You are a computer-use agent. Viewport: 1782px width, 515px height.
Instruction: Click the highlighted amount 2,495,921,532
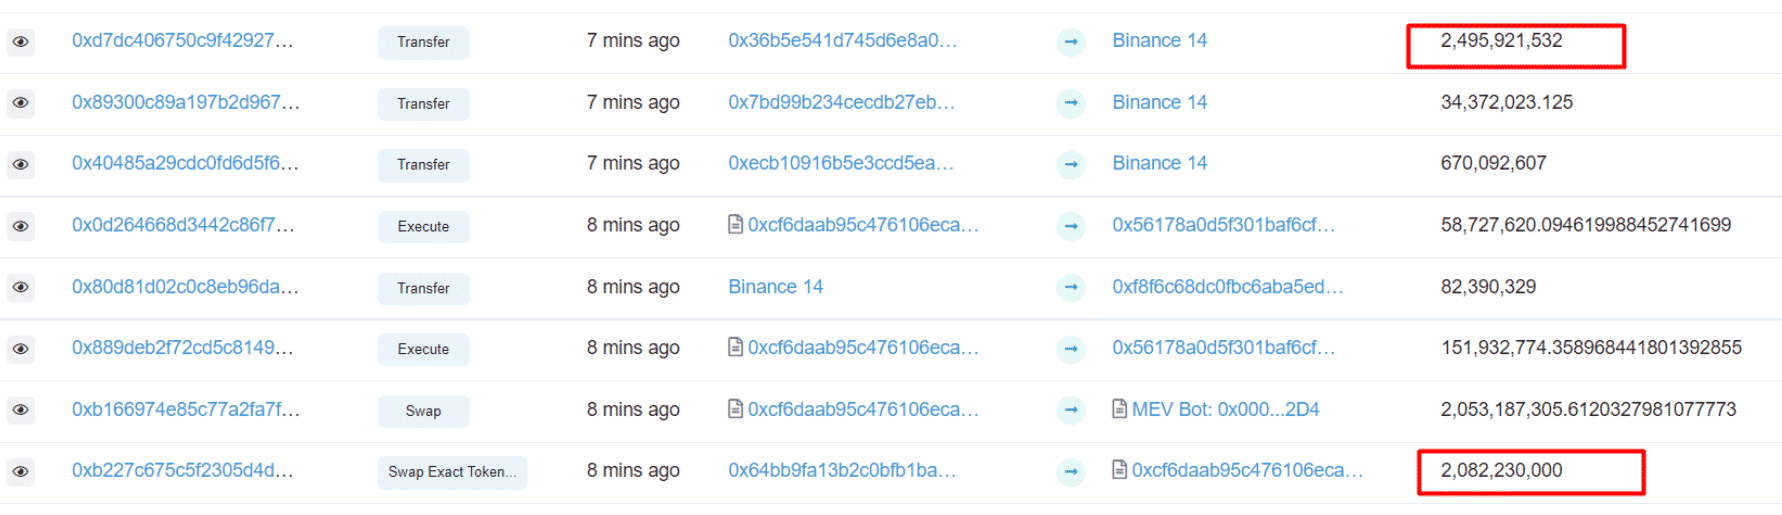click(1501, 41)
